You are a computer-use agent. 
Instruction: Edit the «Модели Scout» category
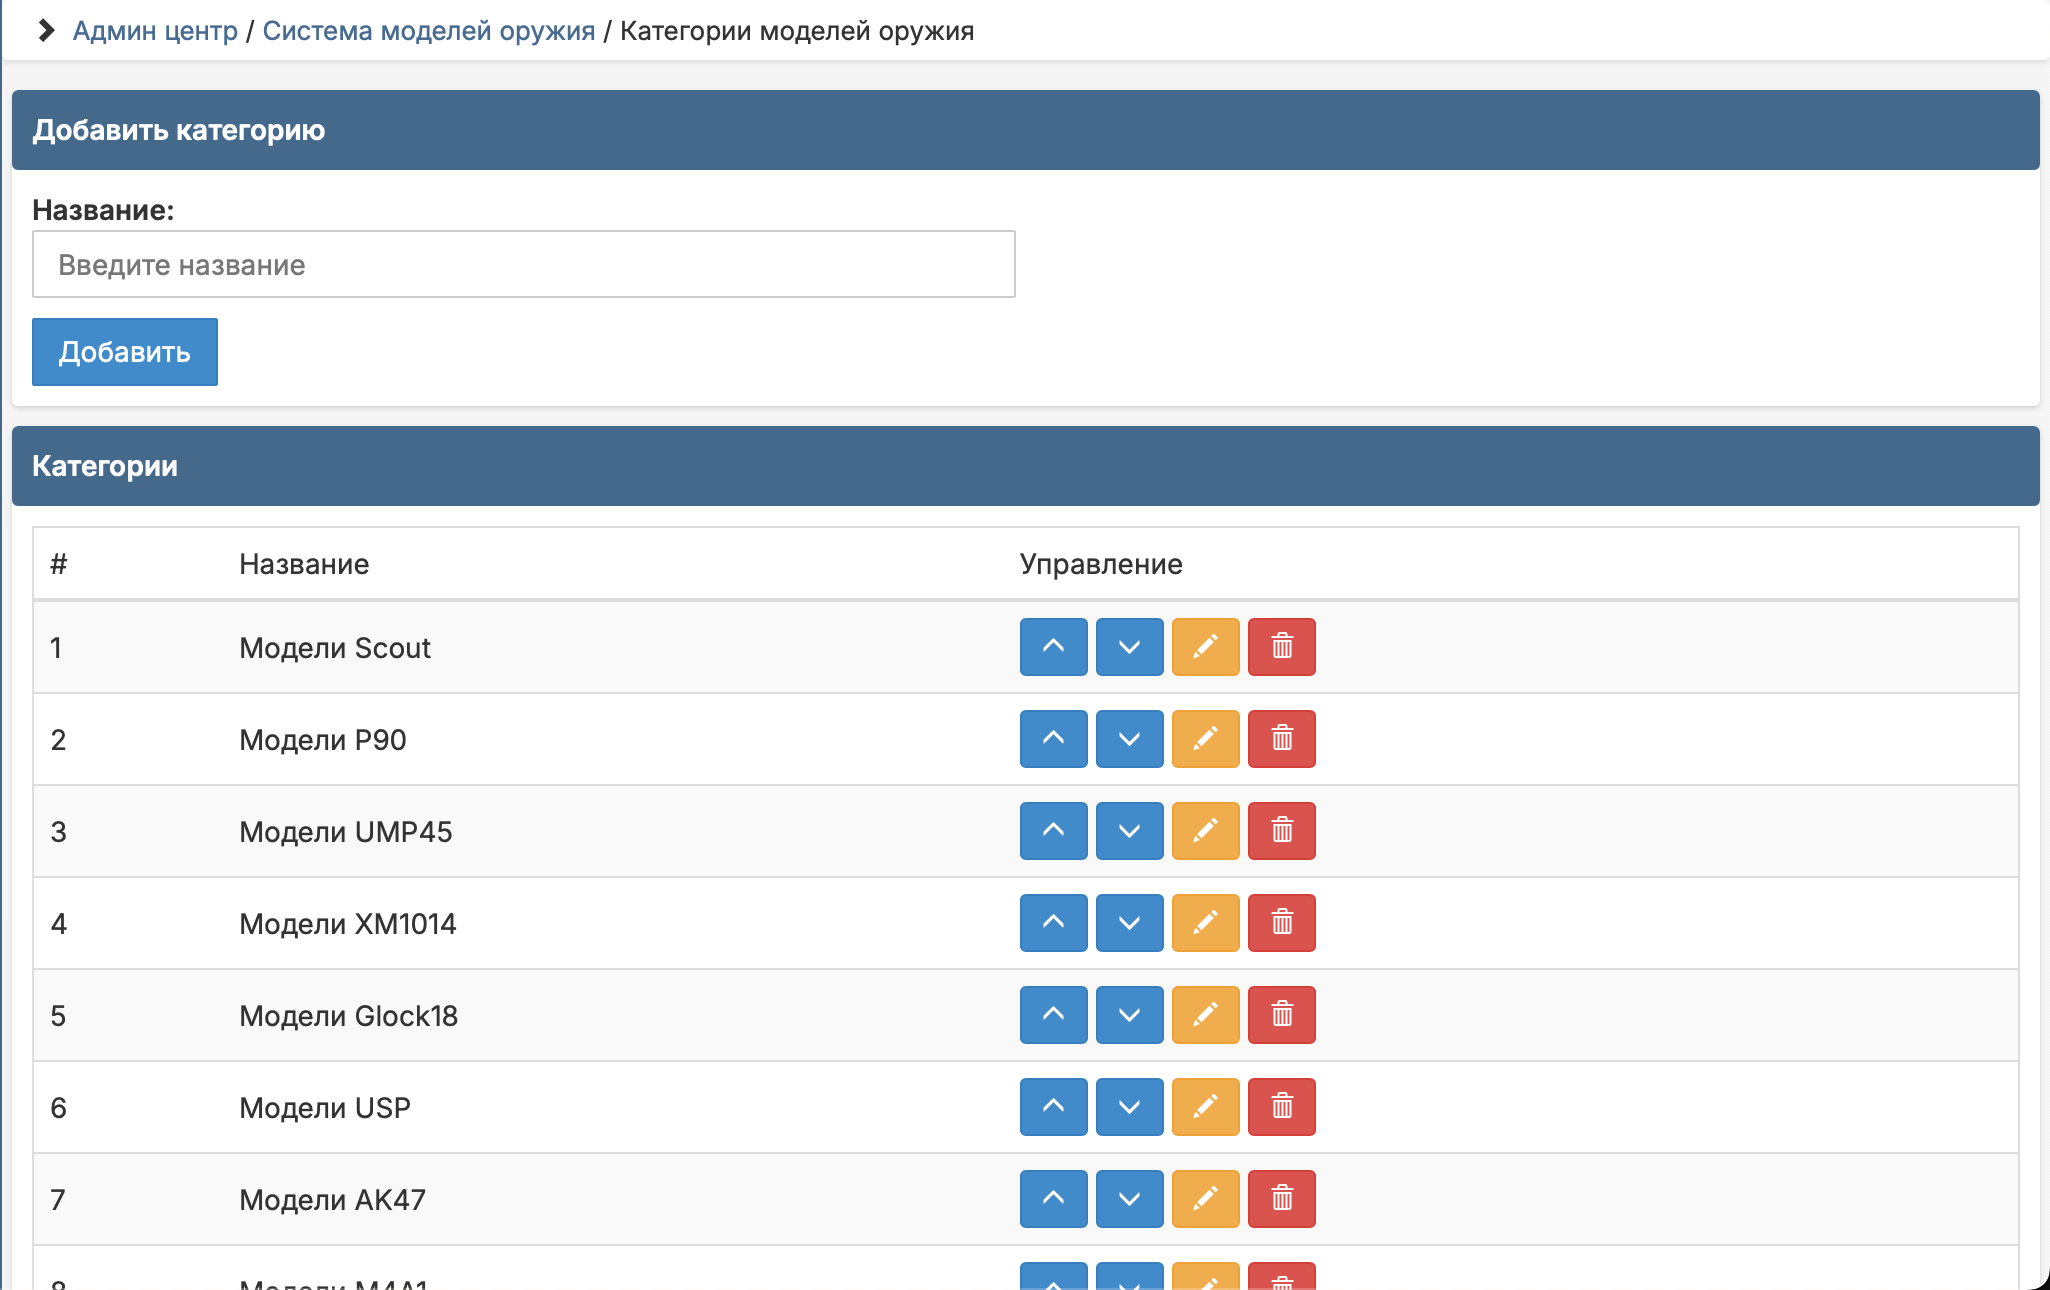pyautogui.click(x=1205, y=647)
